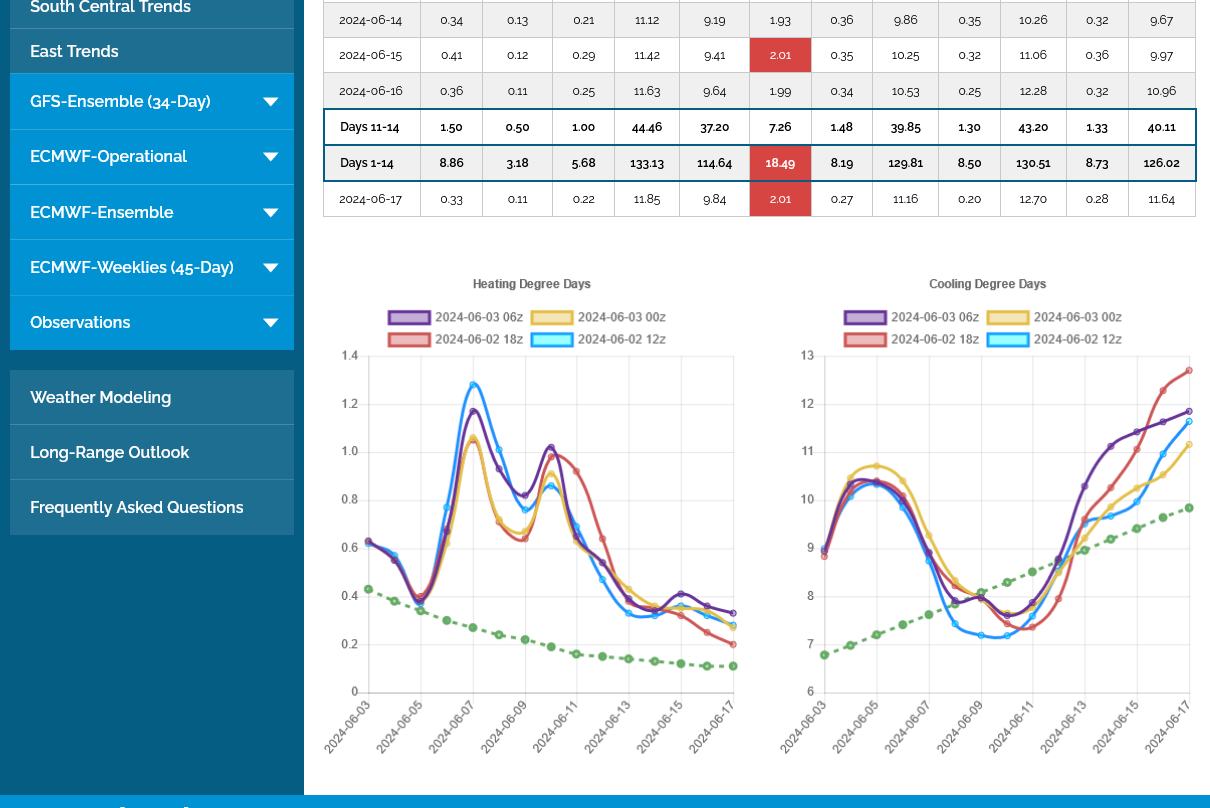Go to Frequently Asked Questions
The image size is (1210, 808).
137,507
